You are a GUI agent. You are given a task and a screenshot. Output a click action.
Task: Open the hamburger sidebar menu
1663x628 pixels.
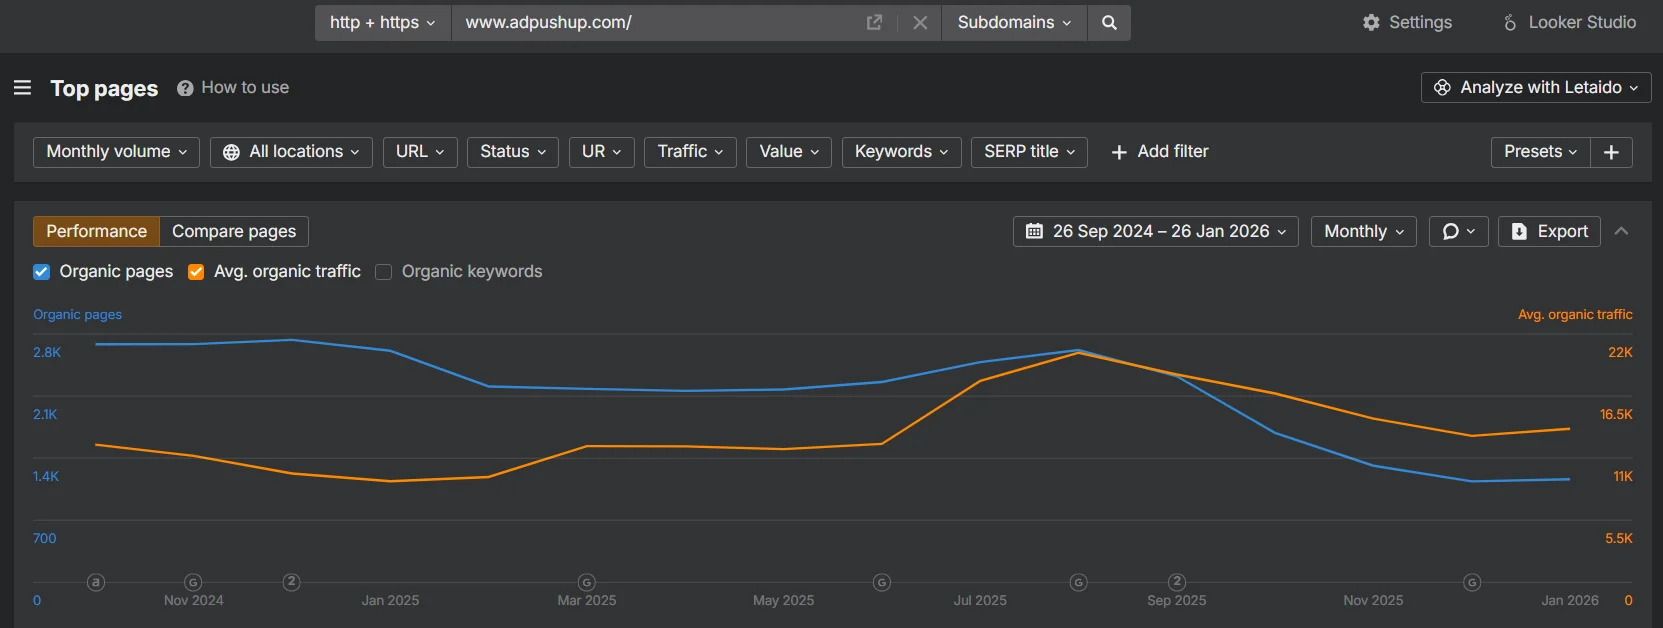[x=22, y=88]
